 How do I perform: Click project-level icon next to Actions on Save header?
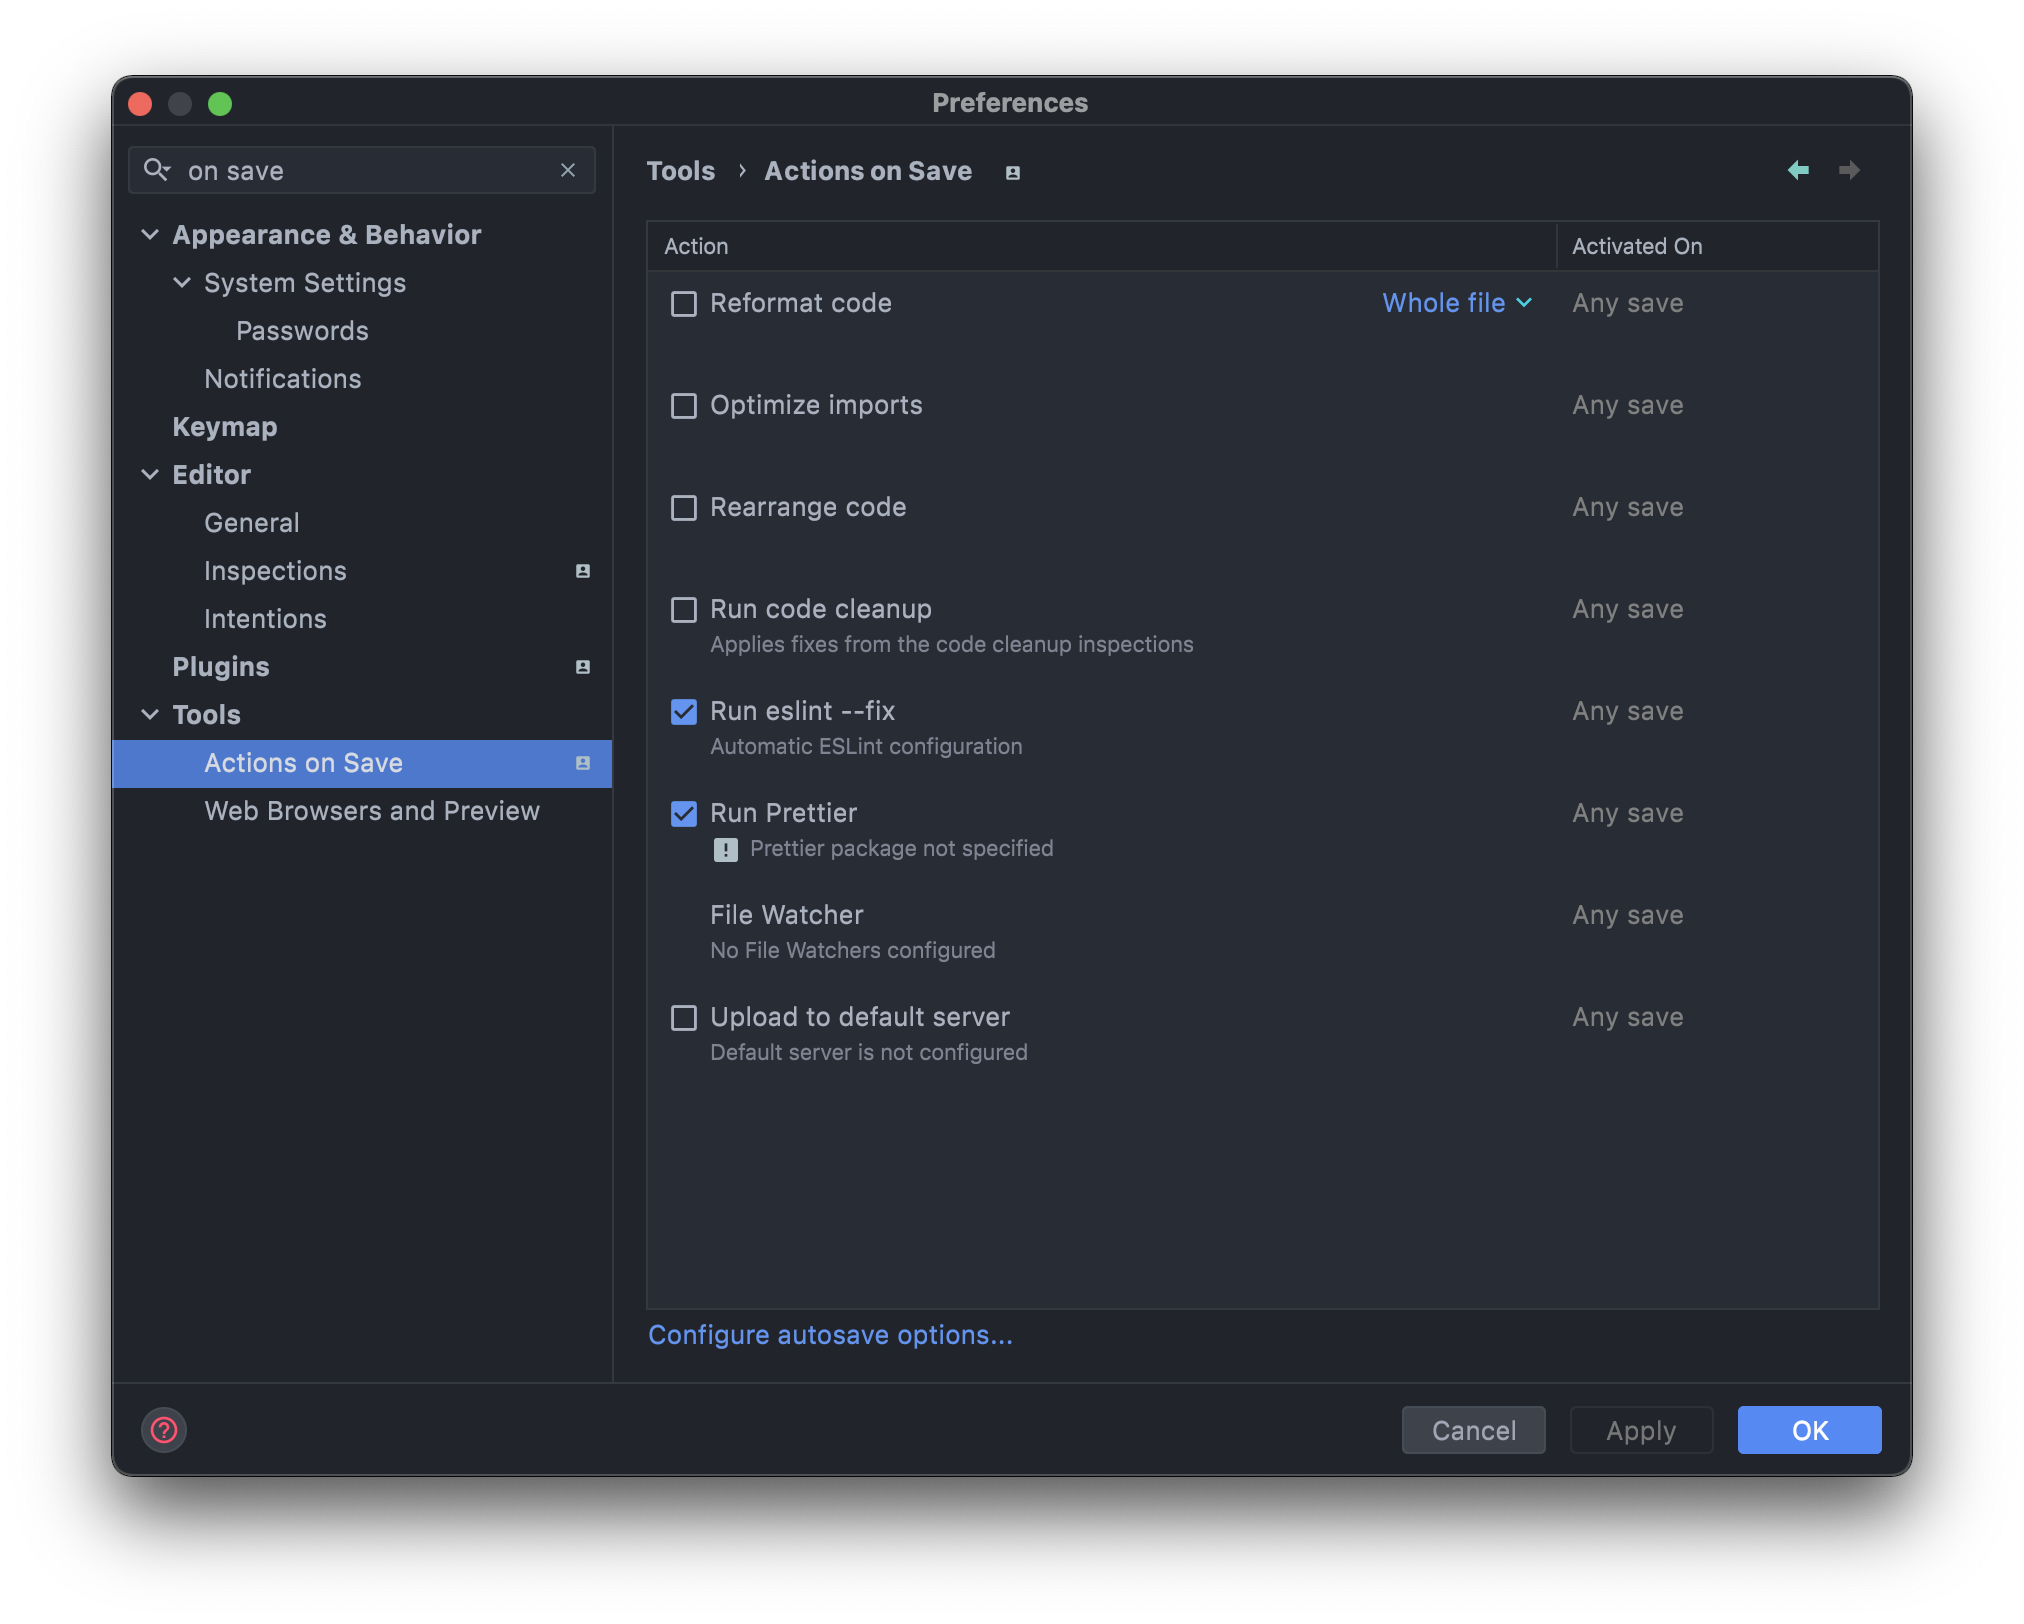click(x=1012, y=173)
